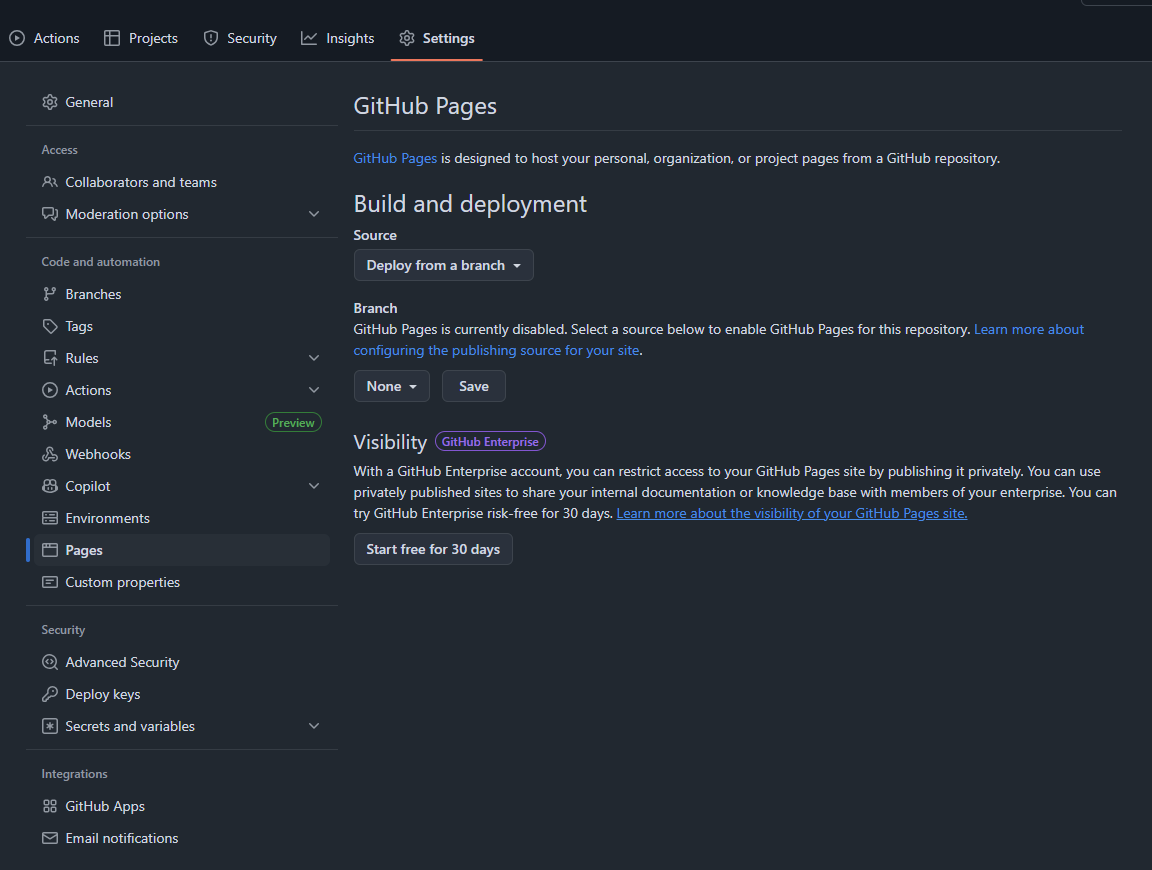Viewport: 1152px width, 870px height.
Task: Open Deploy keys settings
Action: tap(181, 694)
